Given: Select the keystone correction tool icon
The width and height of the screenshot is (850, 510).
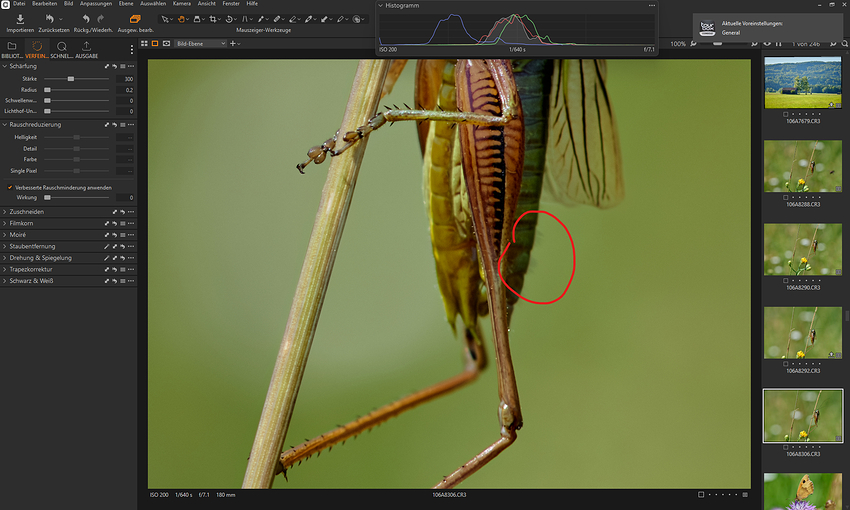Looking at the screenshot, I should pyautogui.click(x=244, y=19).
